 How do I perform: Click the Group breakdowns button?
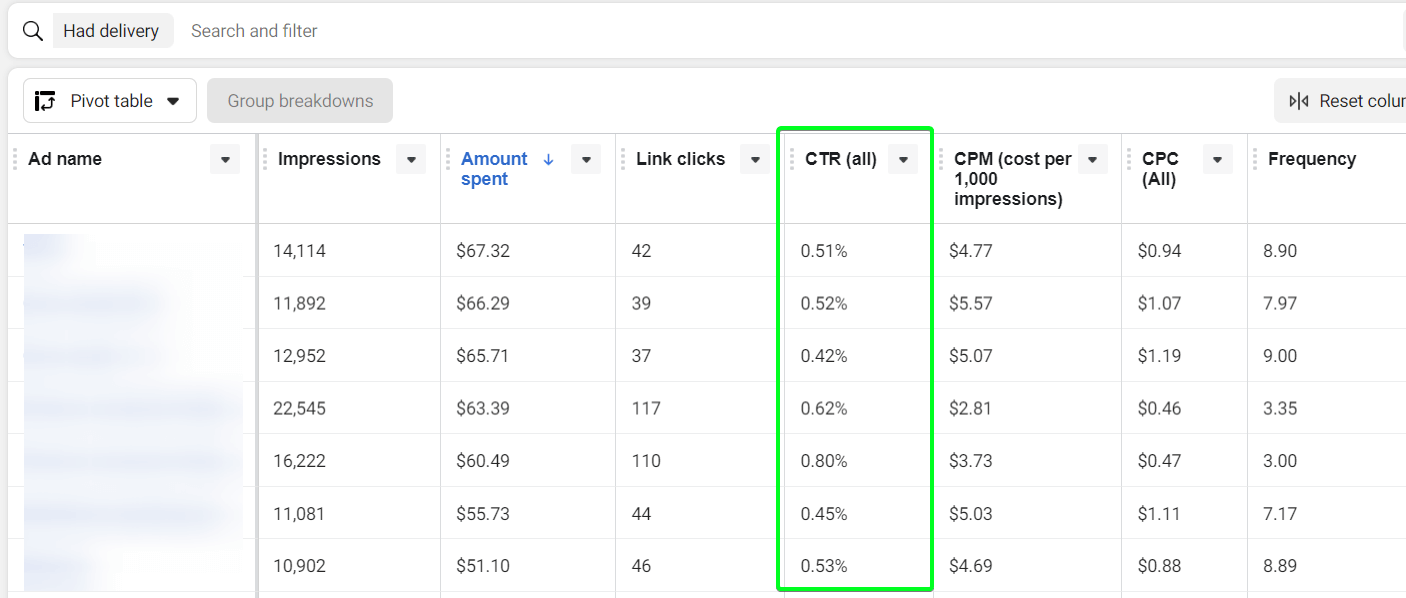(x=300, y=101)
